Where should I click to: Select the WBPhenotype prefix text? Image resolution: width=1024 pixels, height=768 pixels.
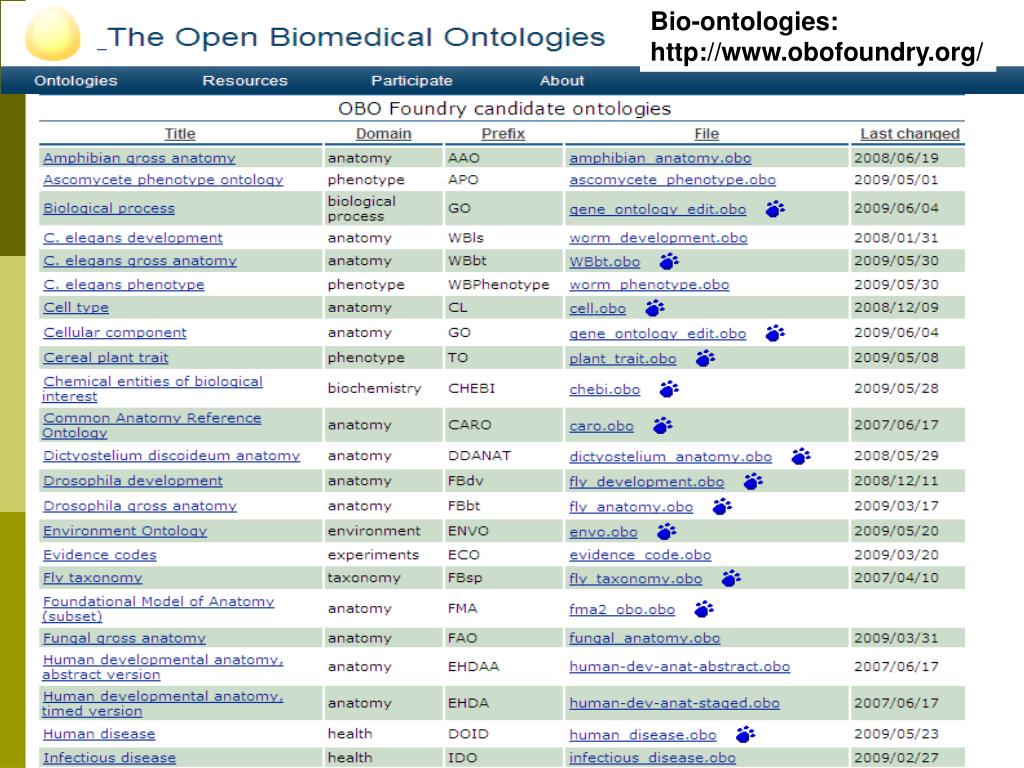click(498, 285)
